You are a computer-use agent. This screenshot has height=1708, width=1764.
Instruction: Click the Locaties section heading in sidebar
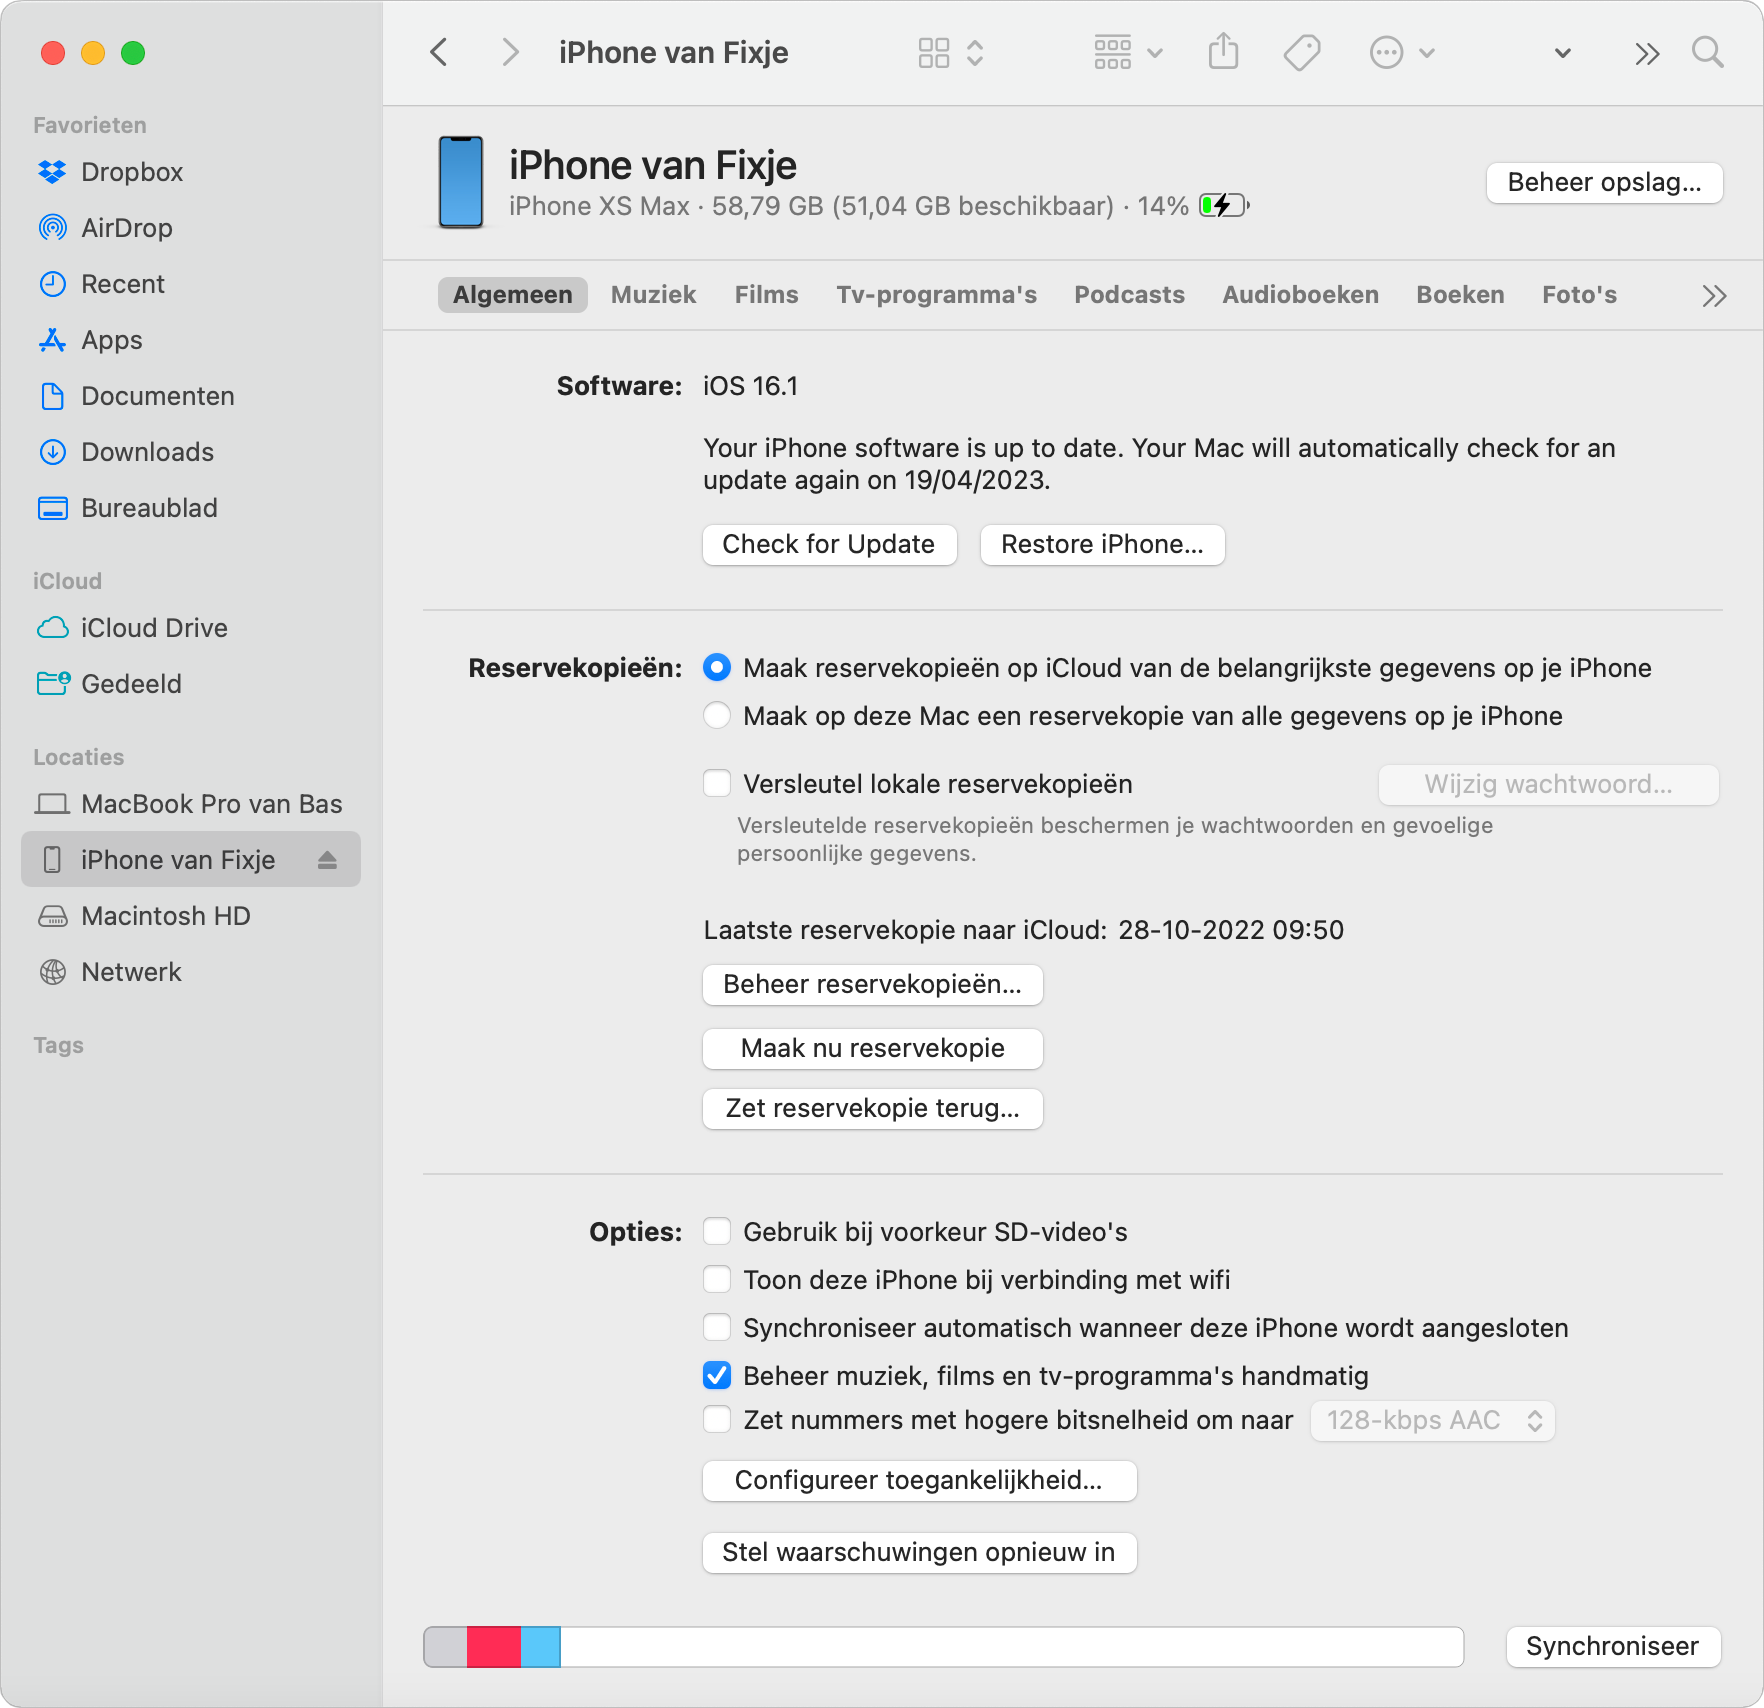[78, 757]
